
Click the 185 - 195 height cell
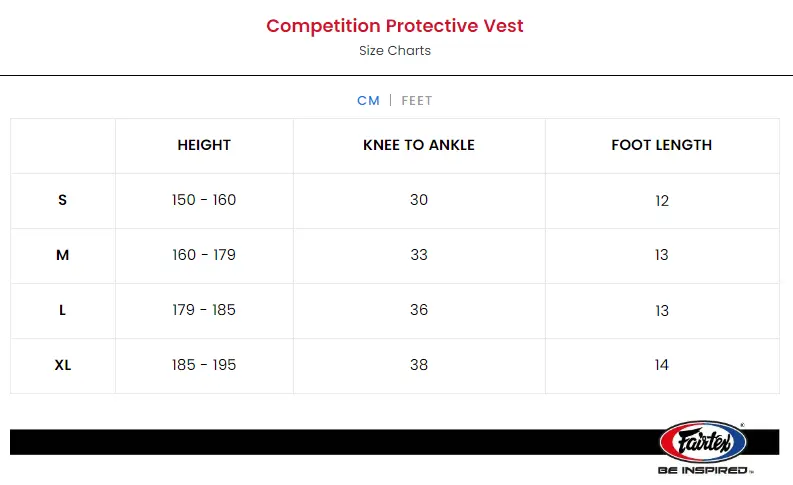click(x=204, y=365)
